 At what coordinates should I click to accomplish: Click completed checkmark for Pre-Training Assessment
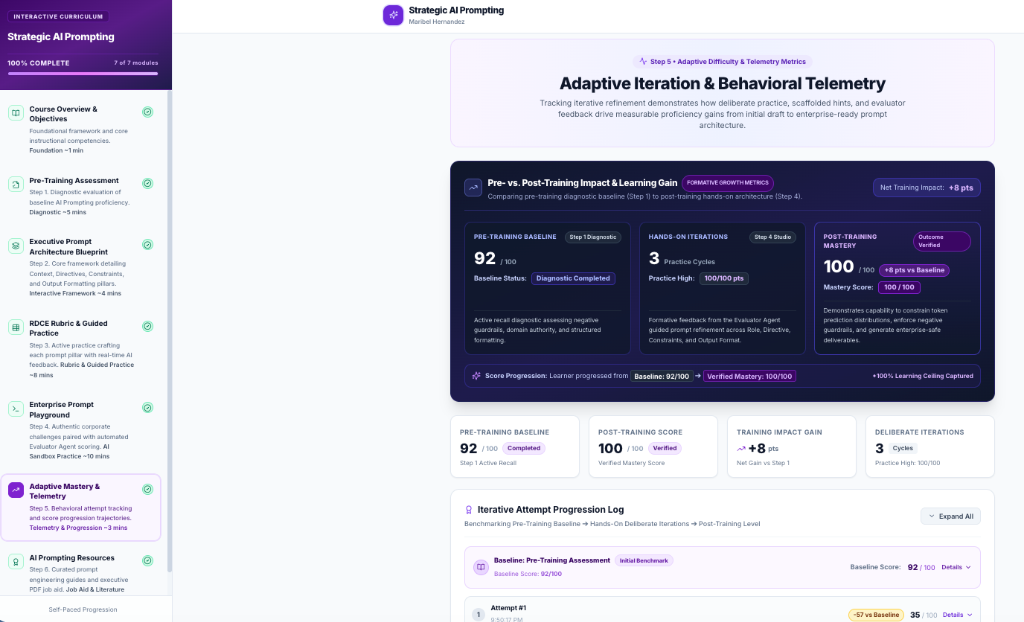[x=148, y=184]
